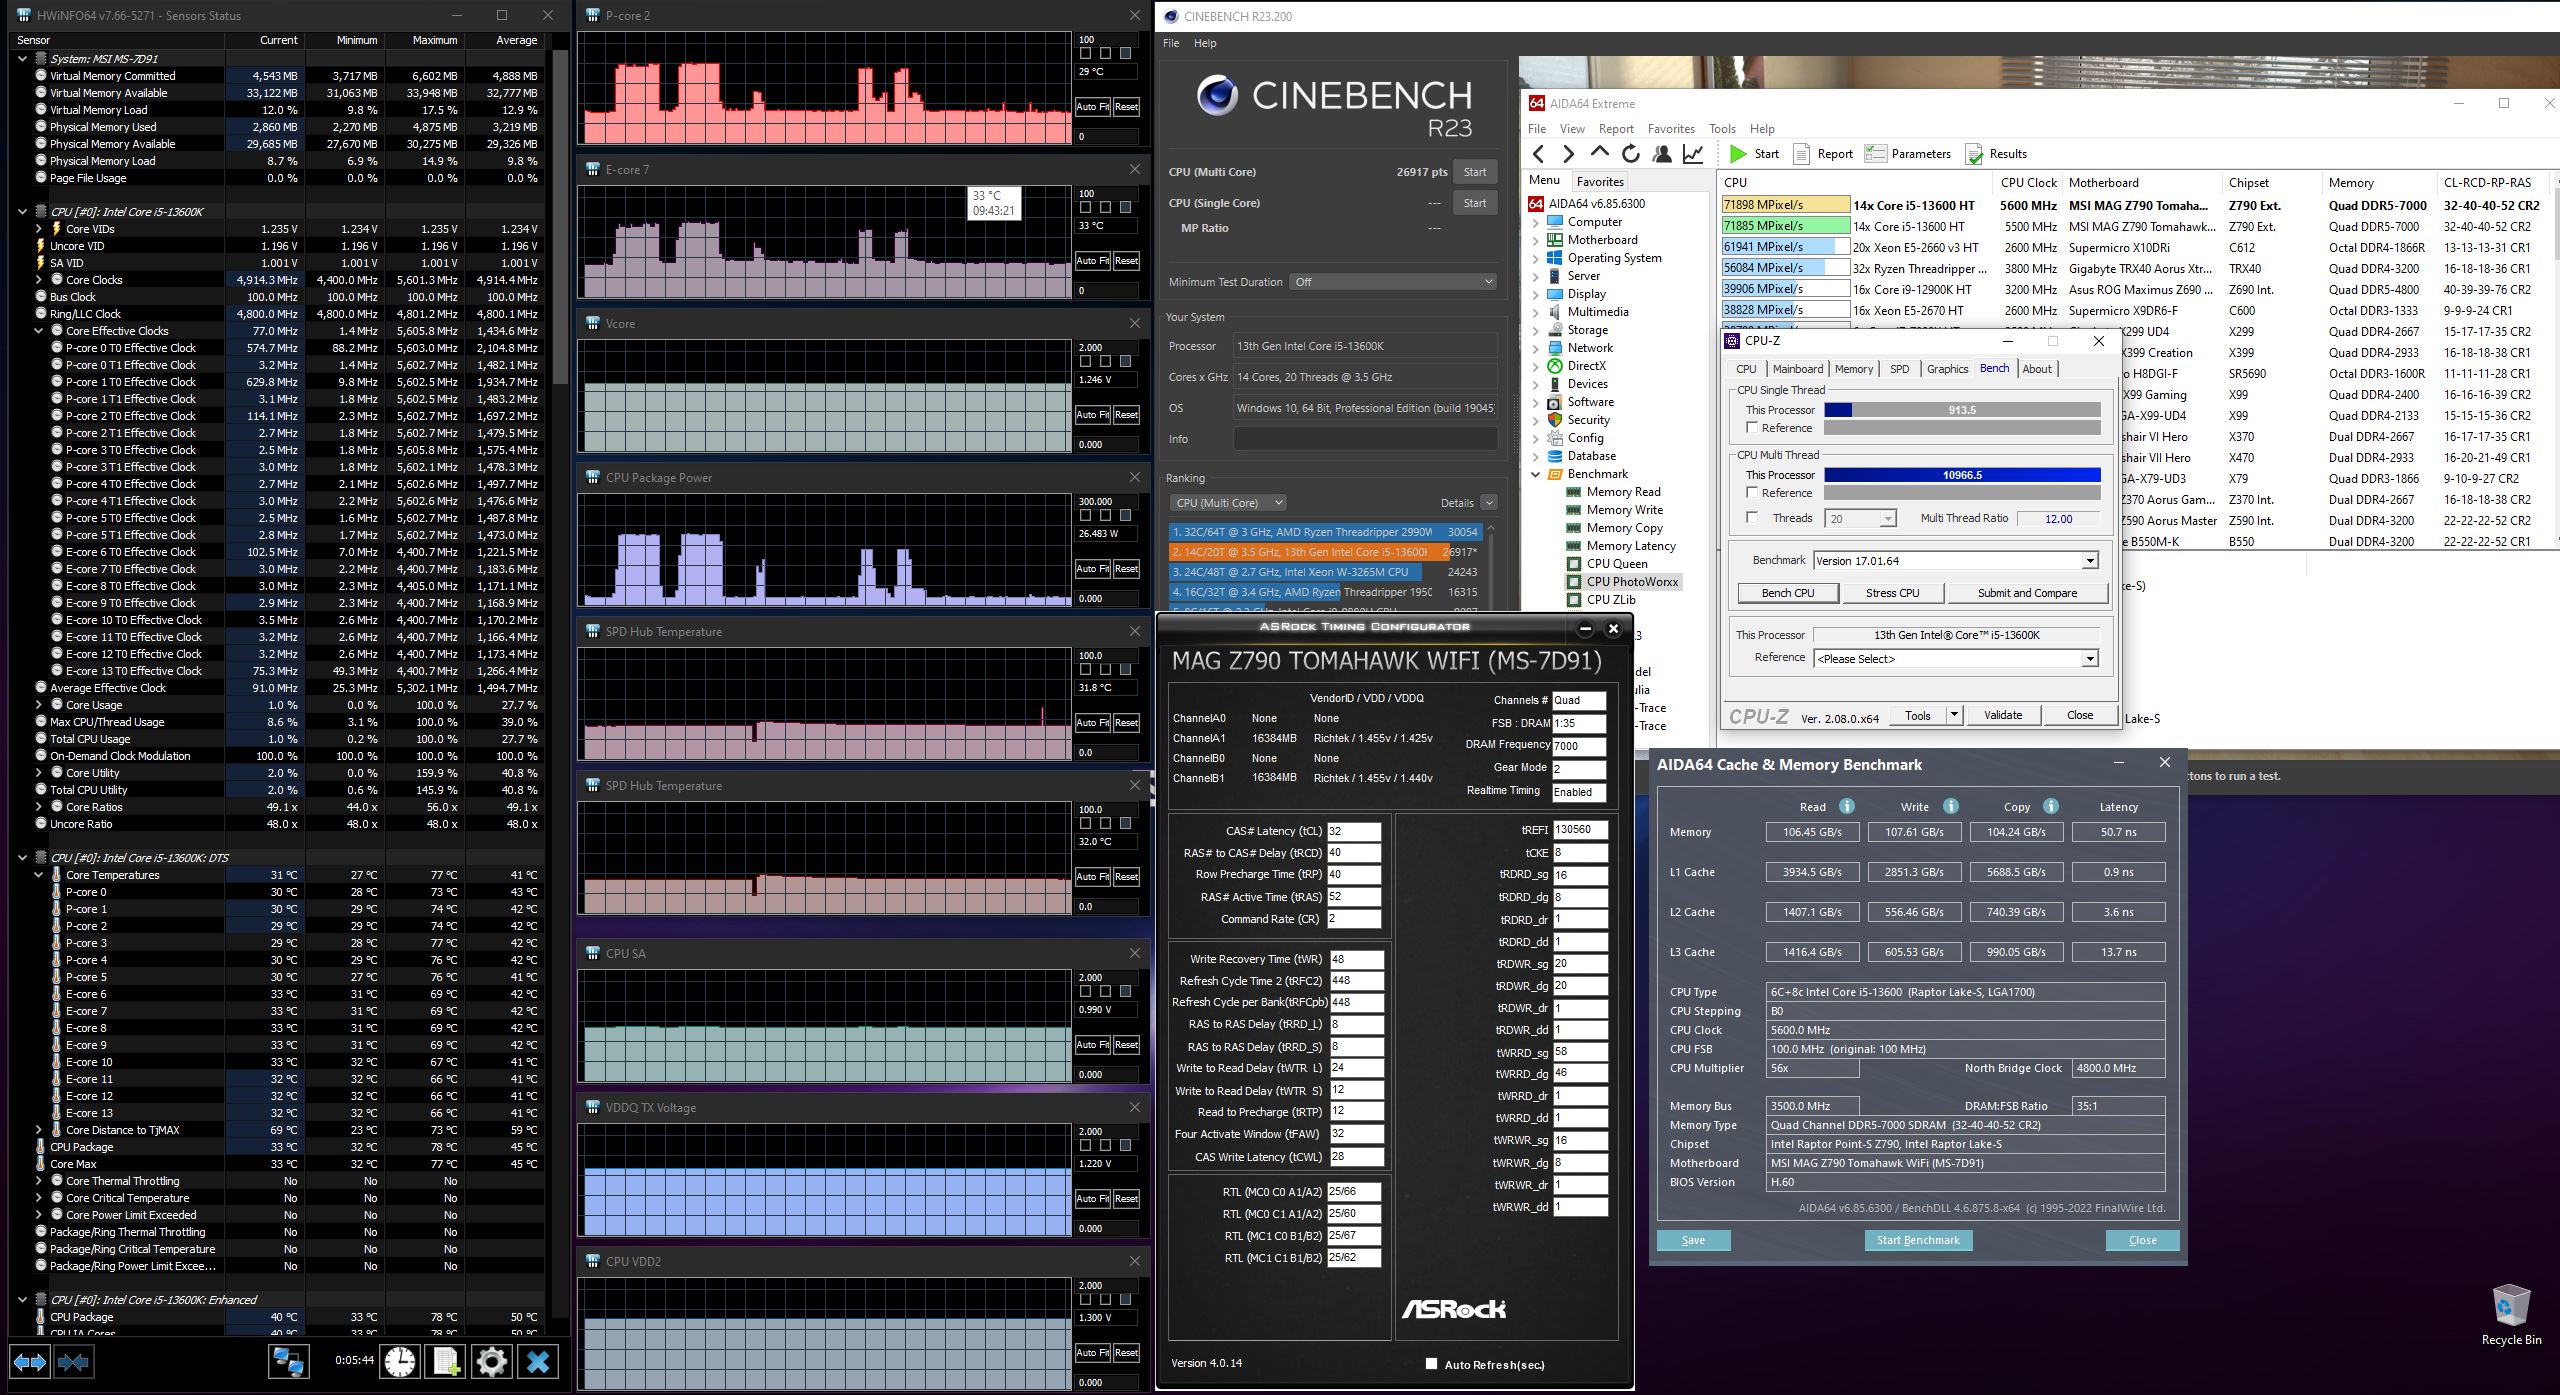
Task: Click HWiNFO remote network monitors icon
Action: pyautogui.click(x=288, y=1361)
